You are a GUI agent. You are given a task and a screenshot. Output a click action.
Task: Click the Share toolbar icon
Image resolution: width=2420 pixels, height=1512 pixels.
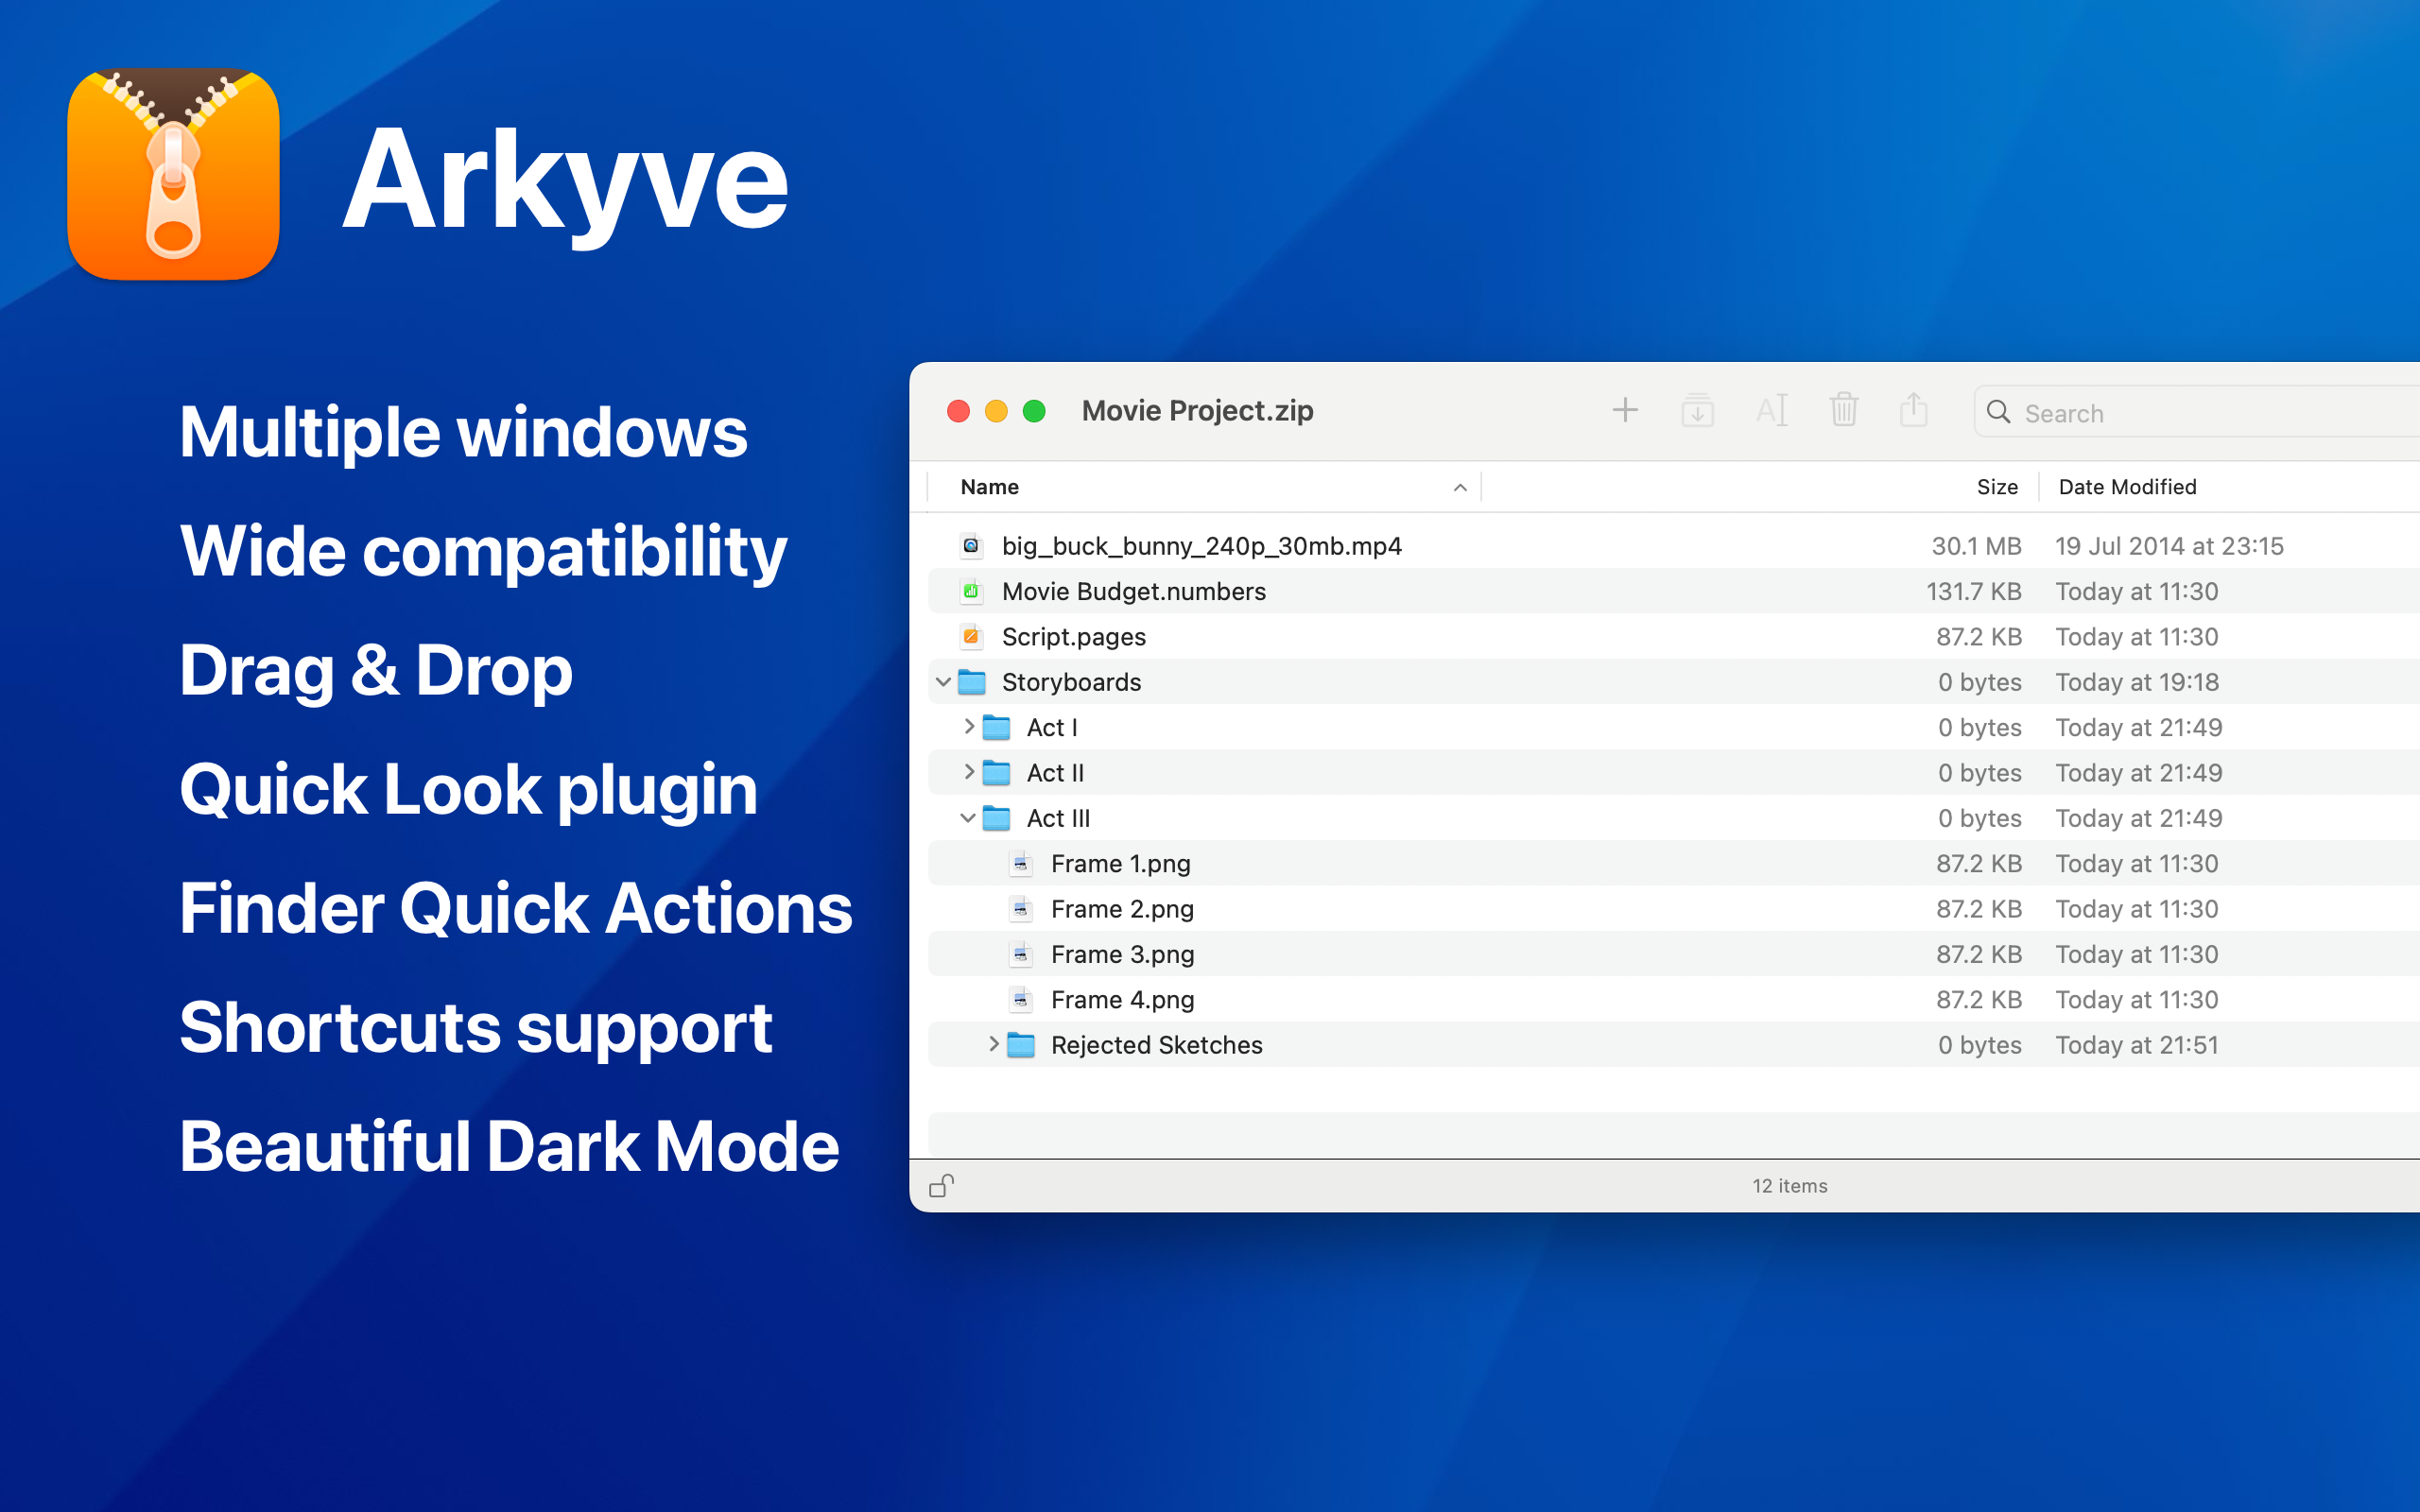(1913, 409)
